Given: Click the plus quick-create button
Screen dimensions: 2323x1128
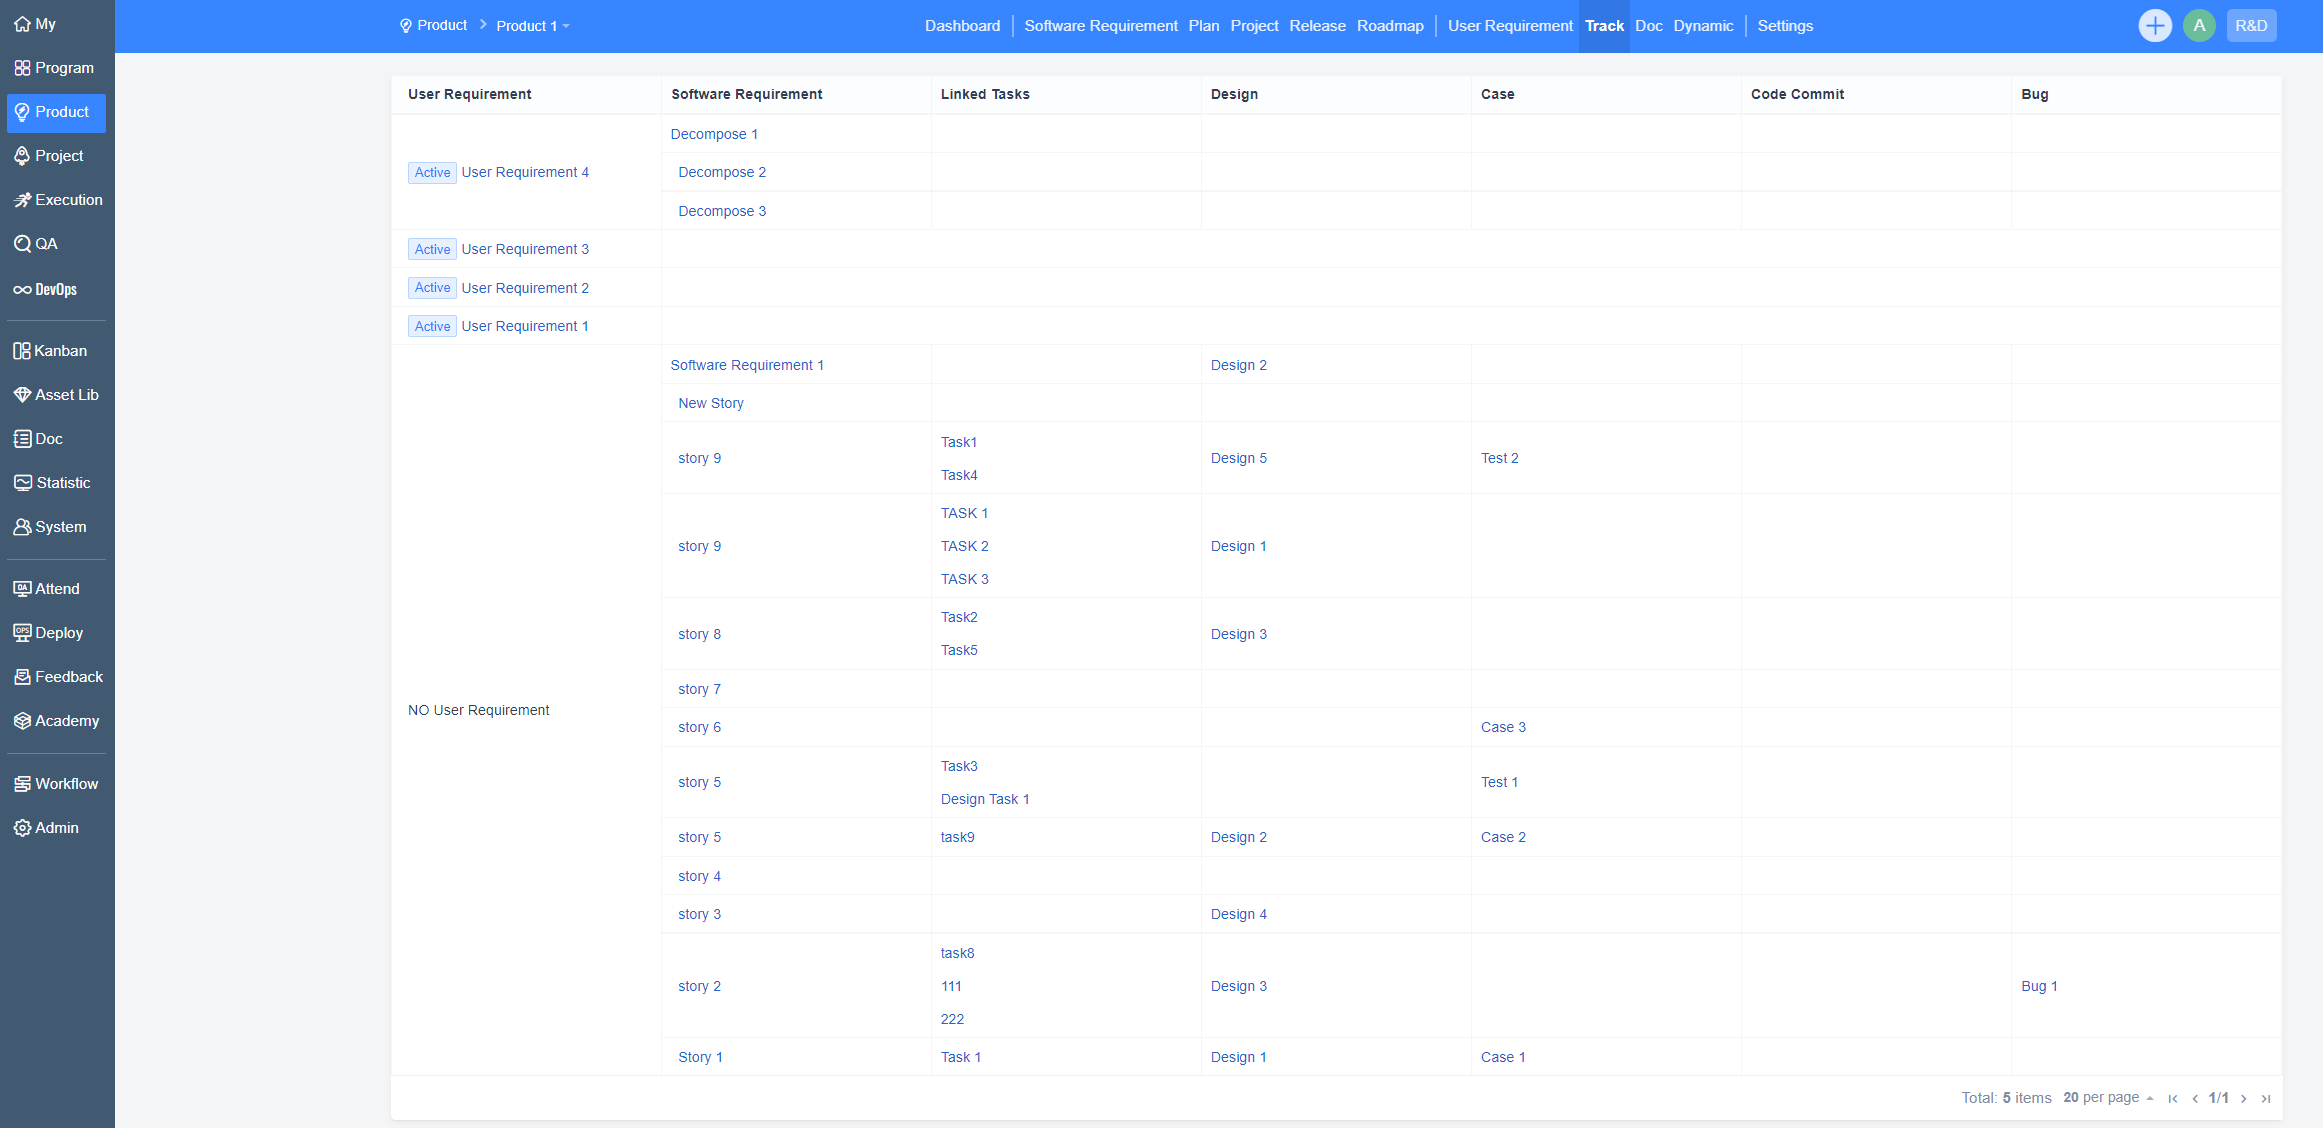Looking at the screenshot, I should tap(2155, 26).
